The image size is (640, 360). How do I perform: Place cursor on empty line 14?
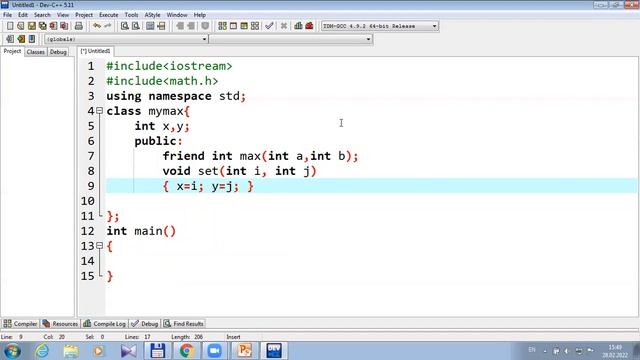(371, 261)
